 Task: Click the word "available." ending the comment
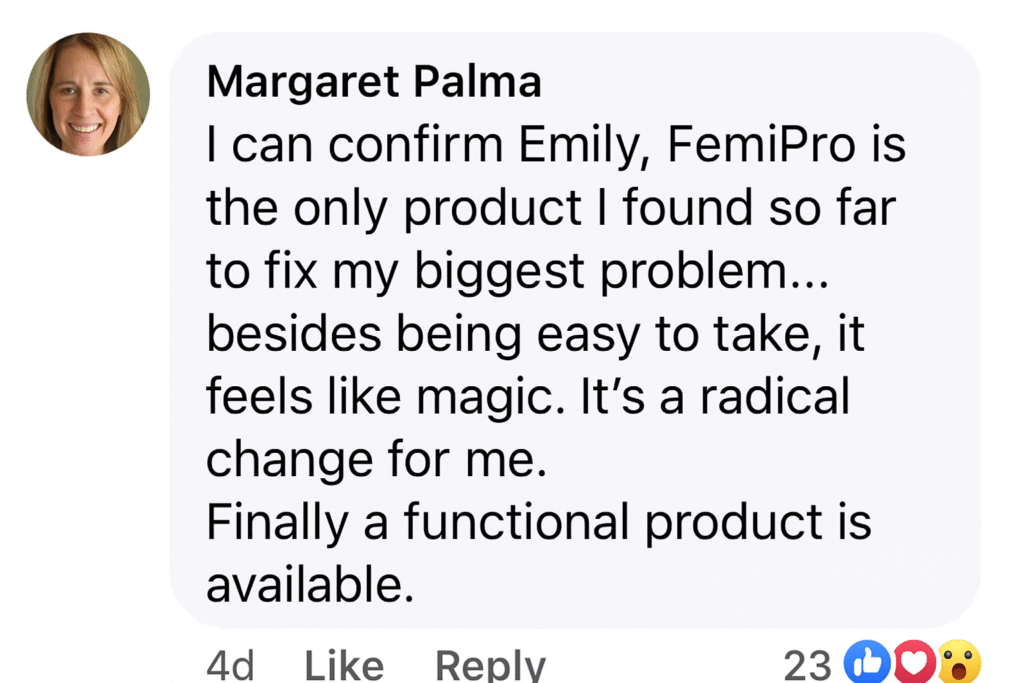pyautogui.click(x=310, y=586)
